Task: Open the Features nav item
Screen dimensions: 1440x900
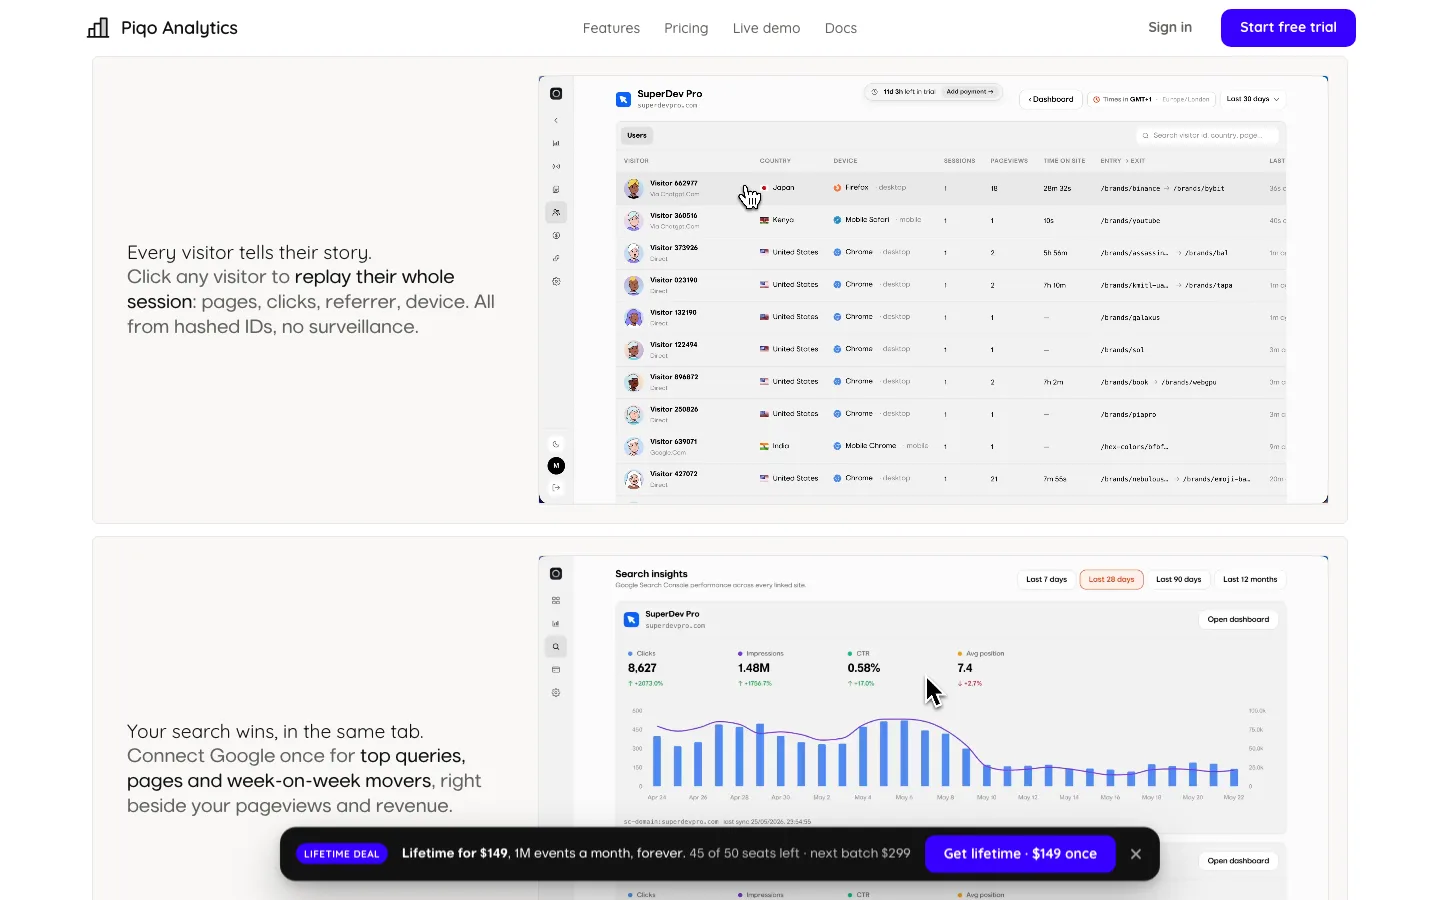Action: (x=611, y=28)
